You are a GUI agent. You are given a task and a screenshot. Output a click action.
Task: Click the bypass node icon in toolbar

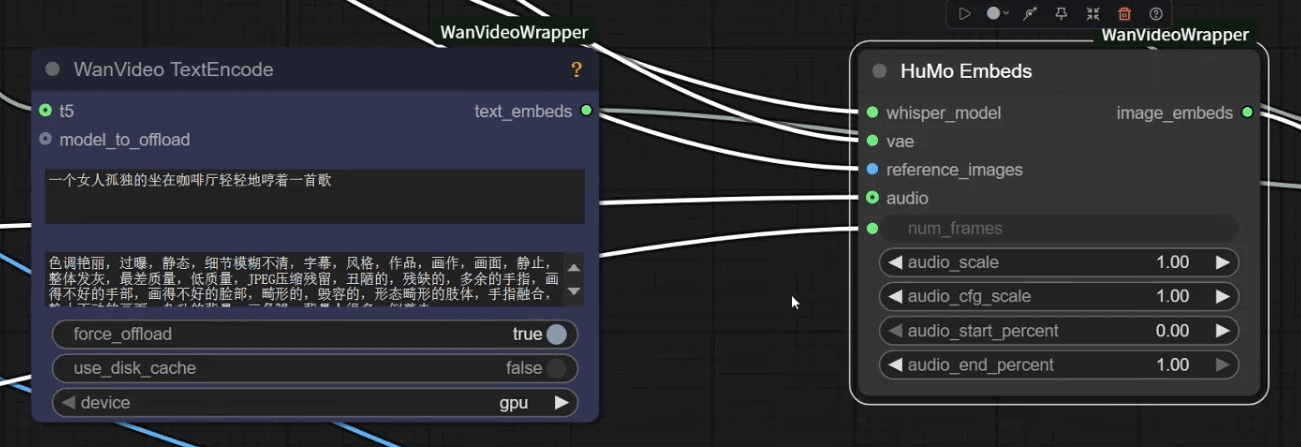coord(1030,14)
